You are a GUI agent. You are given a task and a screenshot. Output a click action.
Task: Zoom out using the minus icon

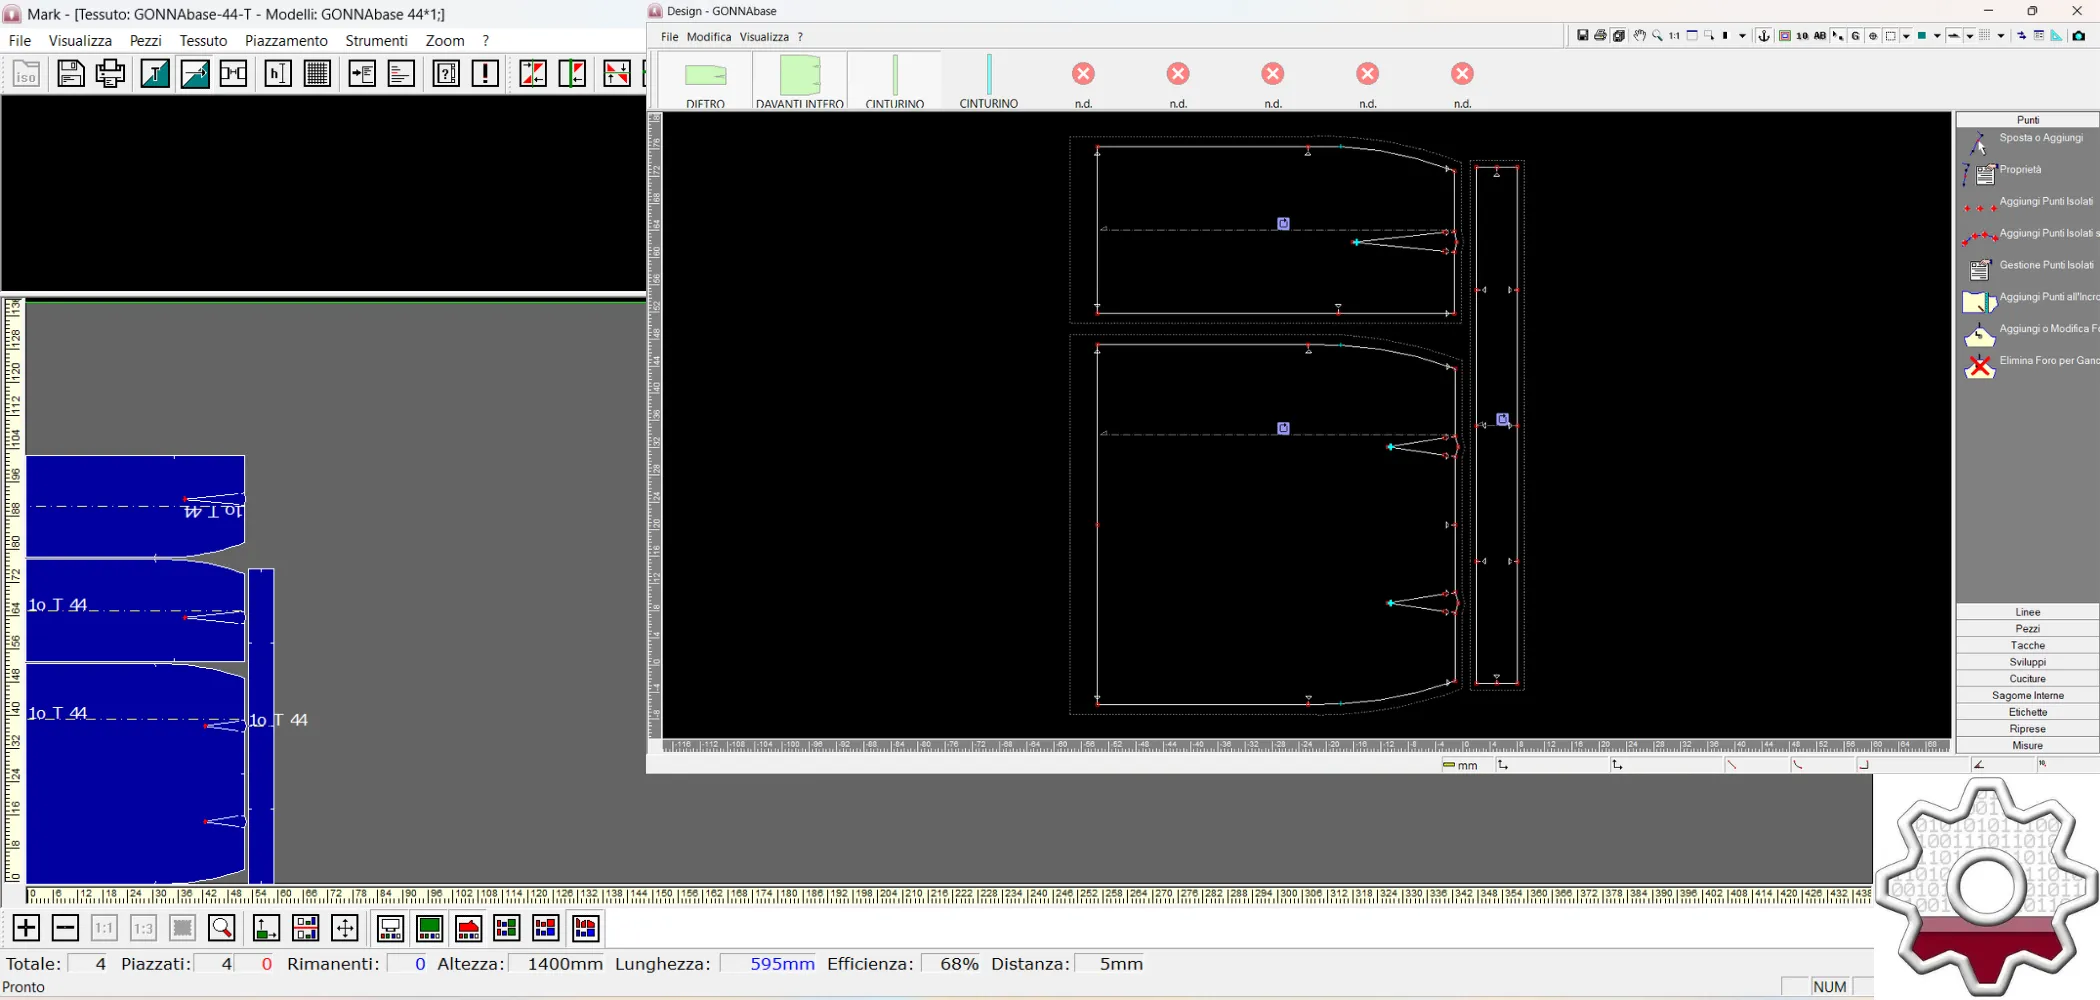(x=65, y=928)
